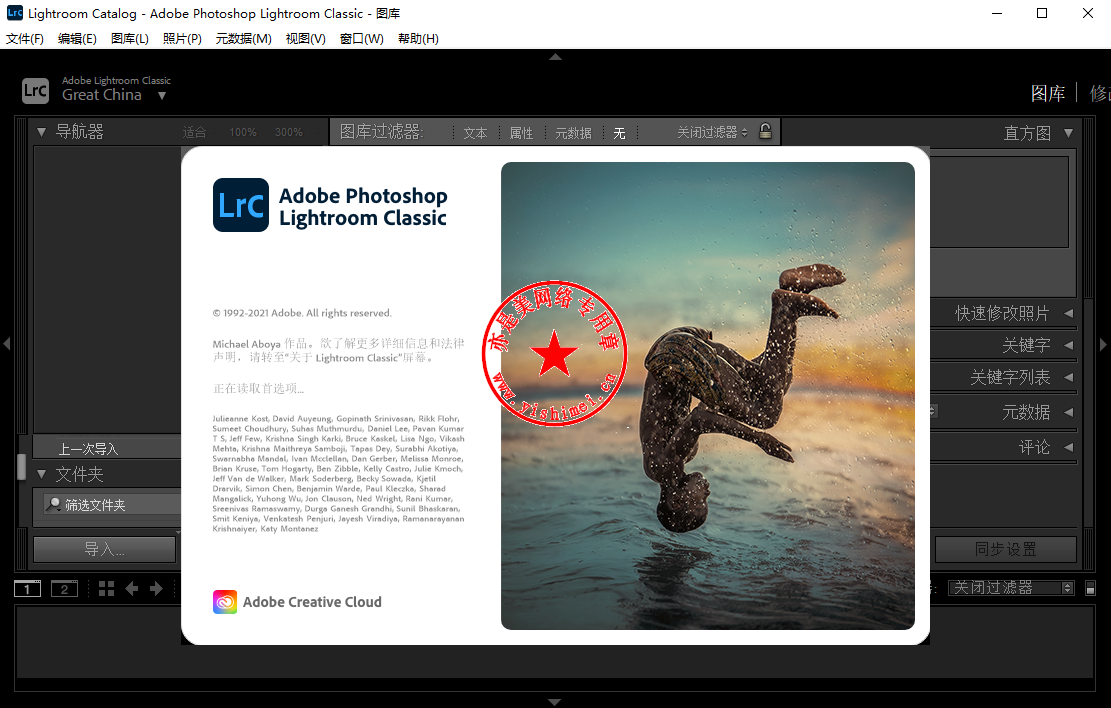Open the 元数据(M) menu

pos(244,38)
